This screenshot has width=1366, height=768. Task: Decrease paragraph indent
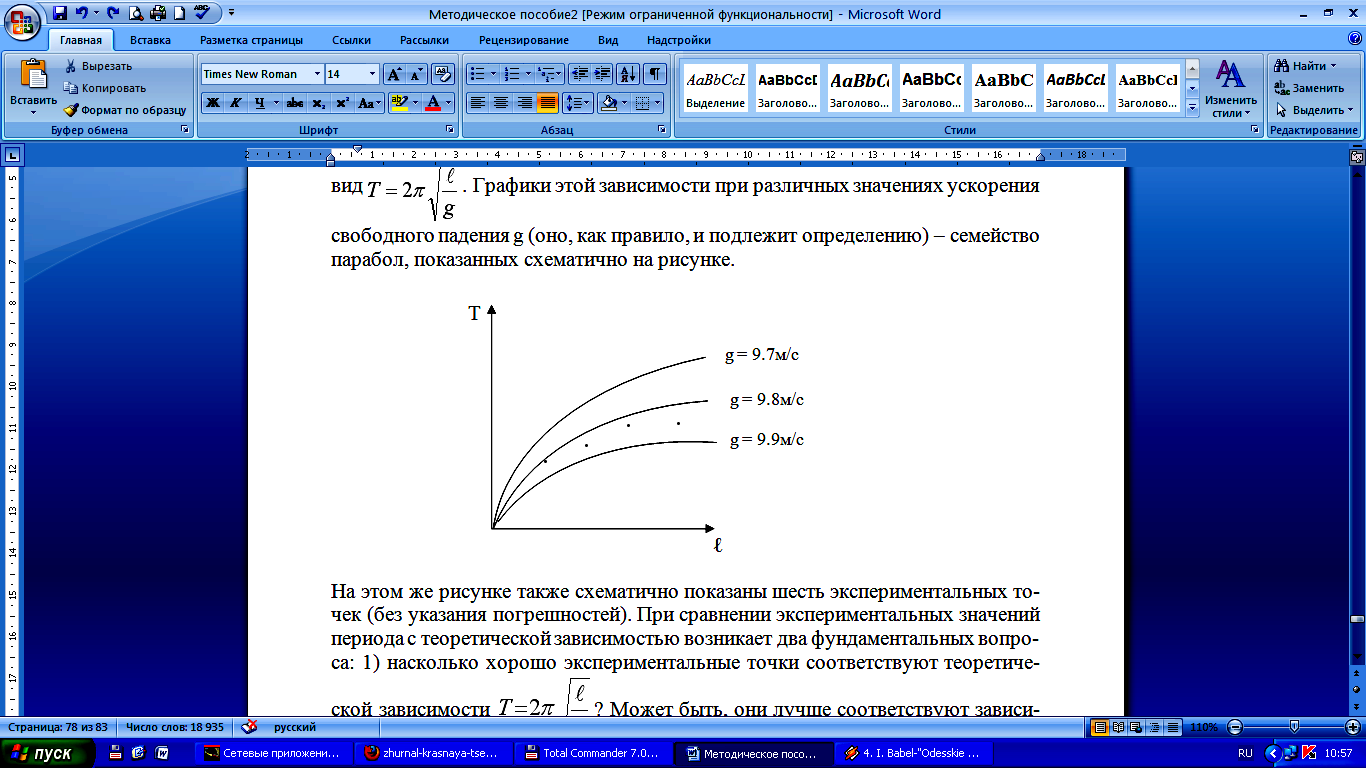click(x=580, y=74)
